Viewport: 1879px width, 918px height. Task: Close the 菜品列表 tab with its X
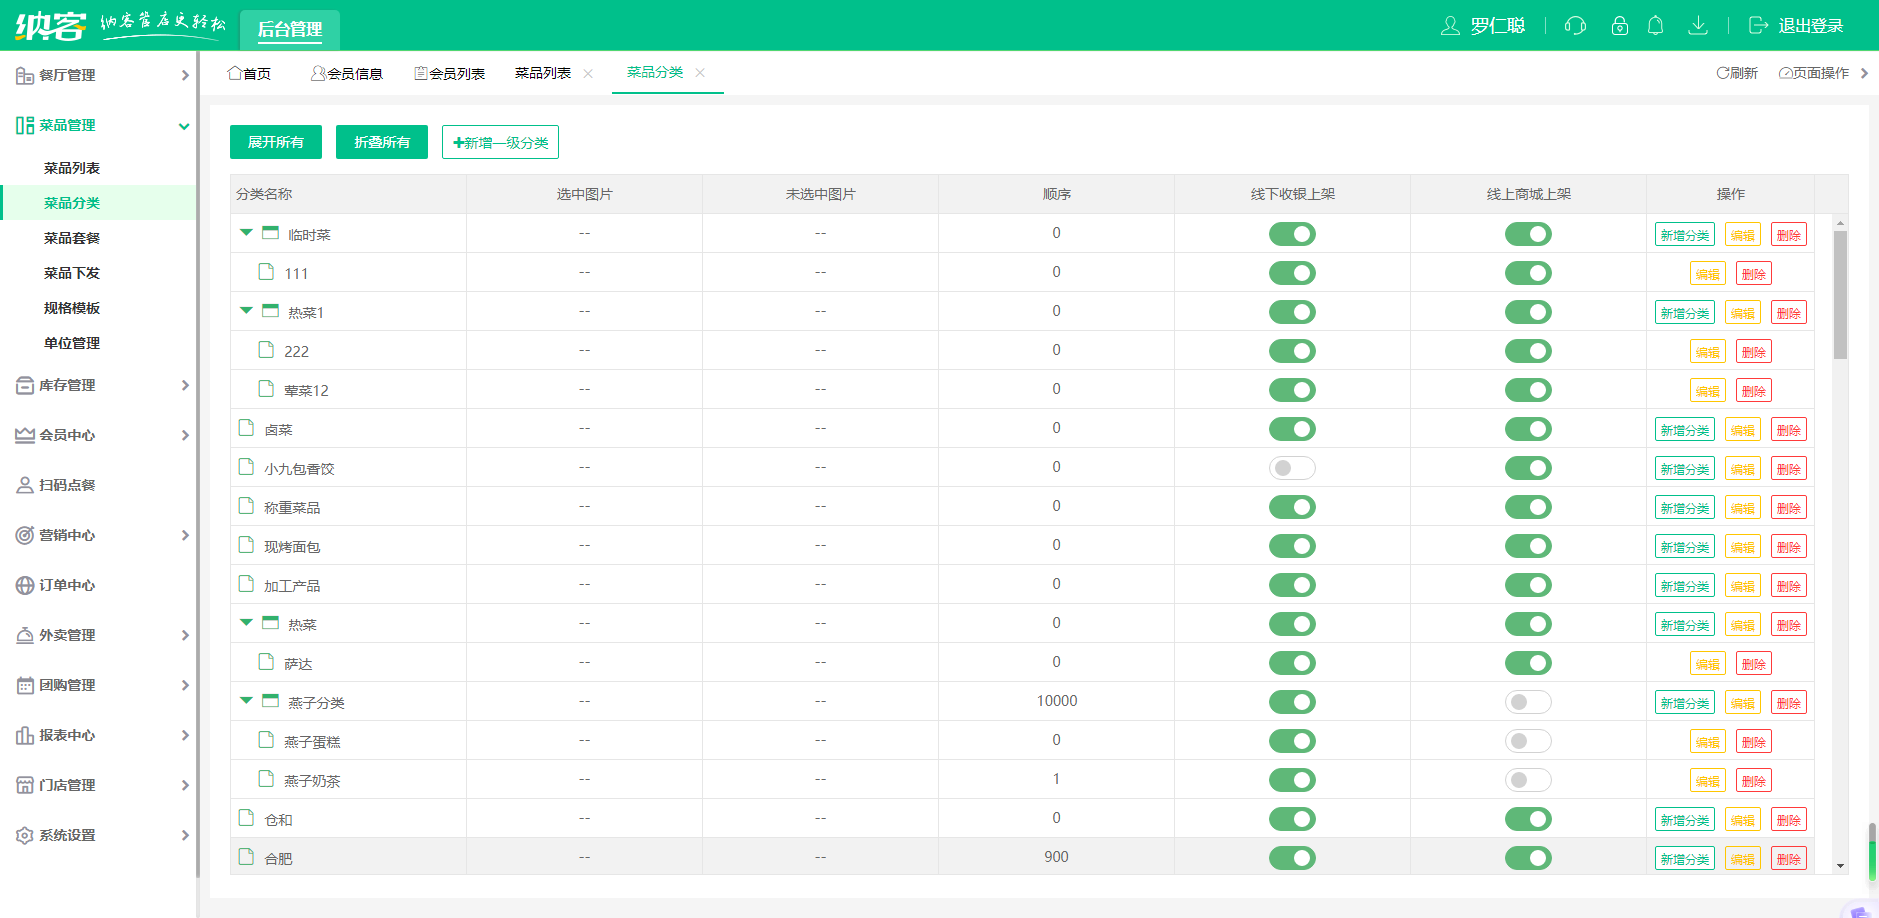(588, 74)
